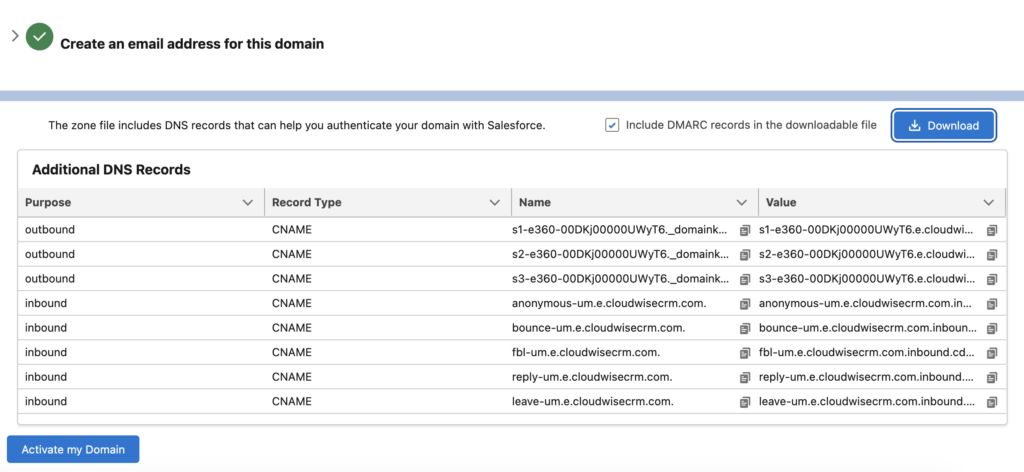The height and width of the screenshot is (472, 1024).
Task: Toggle Include DMARC records checkbox
Action: (x=612, y=125)
